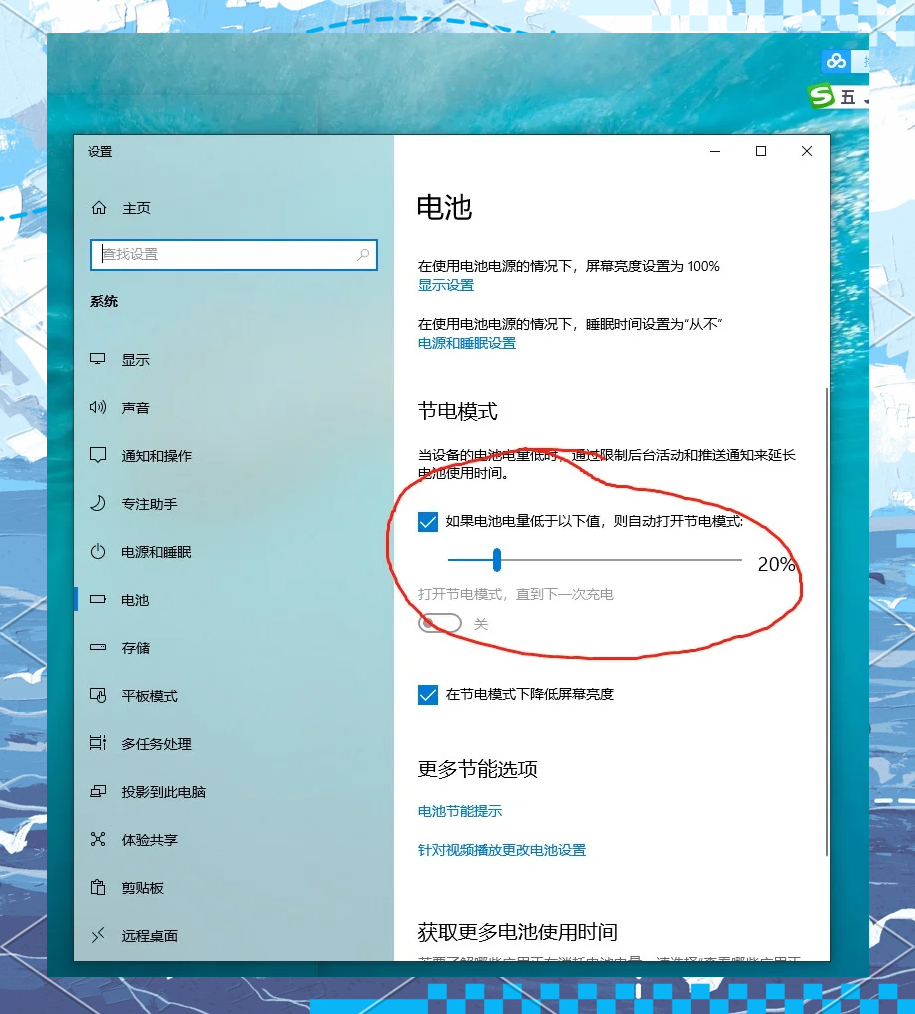
Task: Close the Settings window
Action: [806, 151]
